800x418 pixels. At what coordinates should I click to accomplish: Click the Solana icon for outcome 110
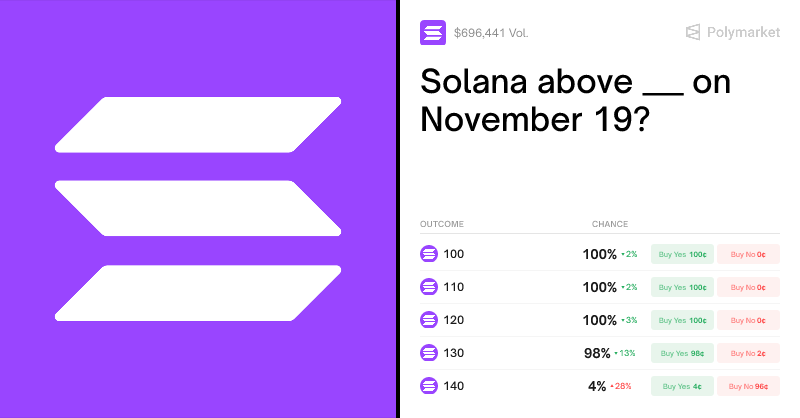point(429,287)
